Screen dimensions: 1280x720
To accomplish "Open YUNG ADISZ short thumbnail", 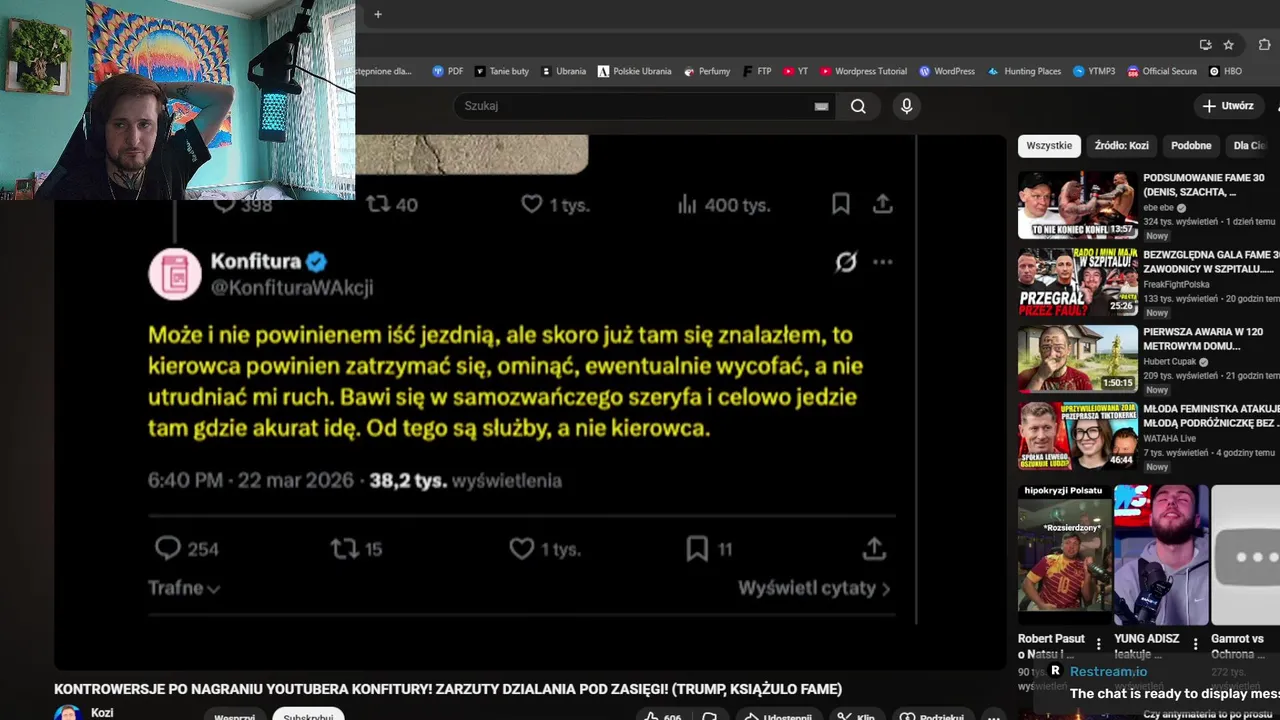I will (x=1161, y=555).
